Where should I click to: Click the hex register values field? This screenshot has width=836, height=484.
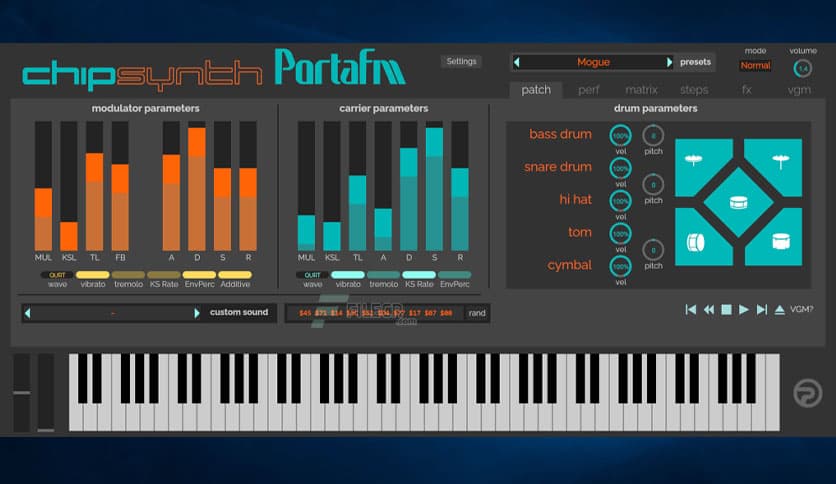(375, 313)
